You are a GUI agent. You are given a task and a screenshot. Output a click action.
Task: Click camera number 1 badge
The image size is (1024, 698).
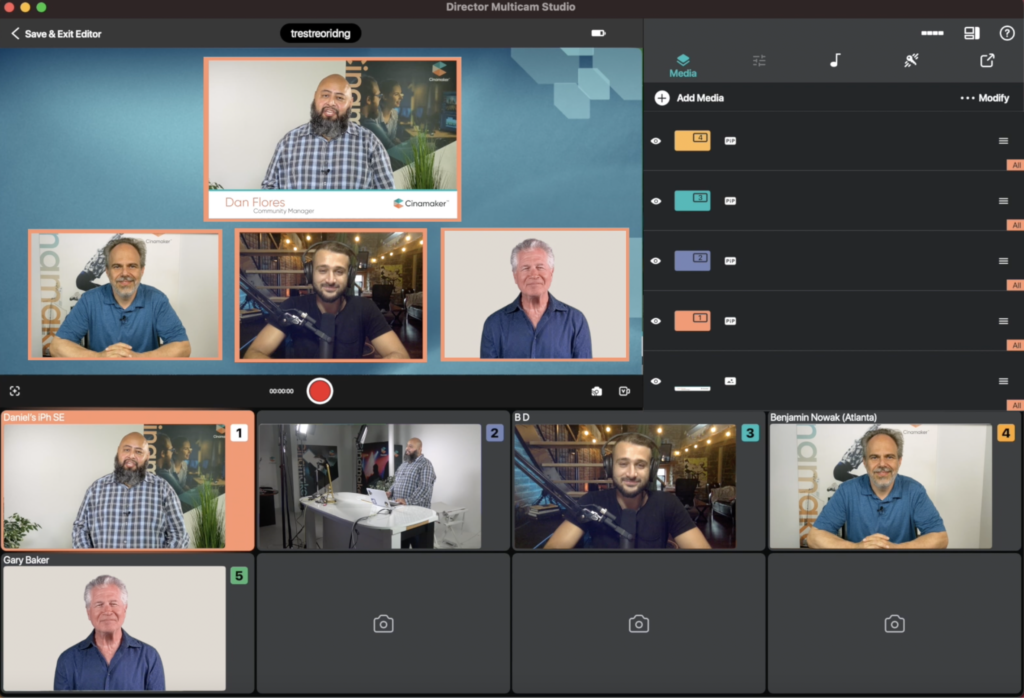point(239,433)
